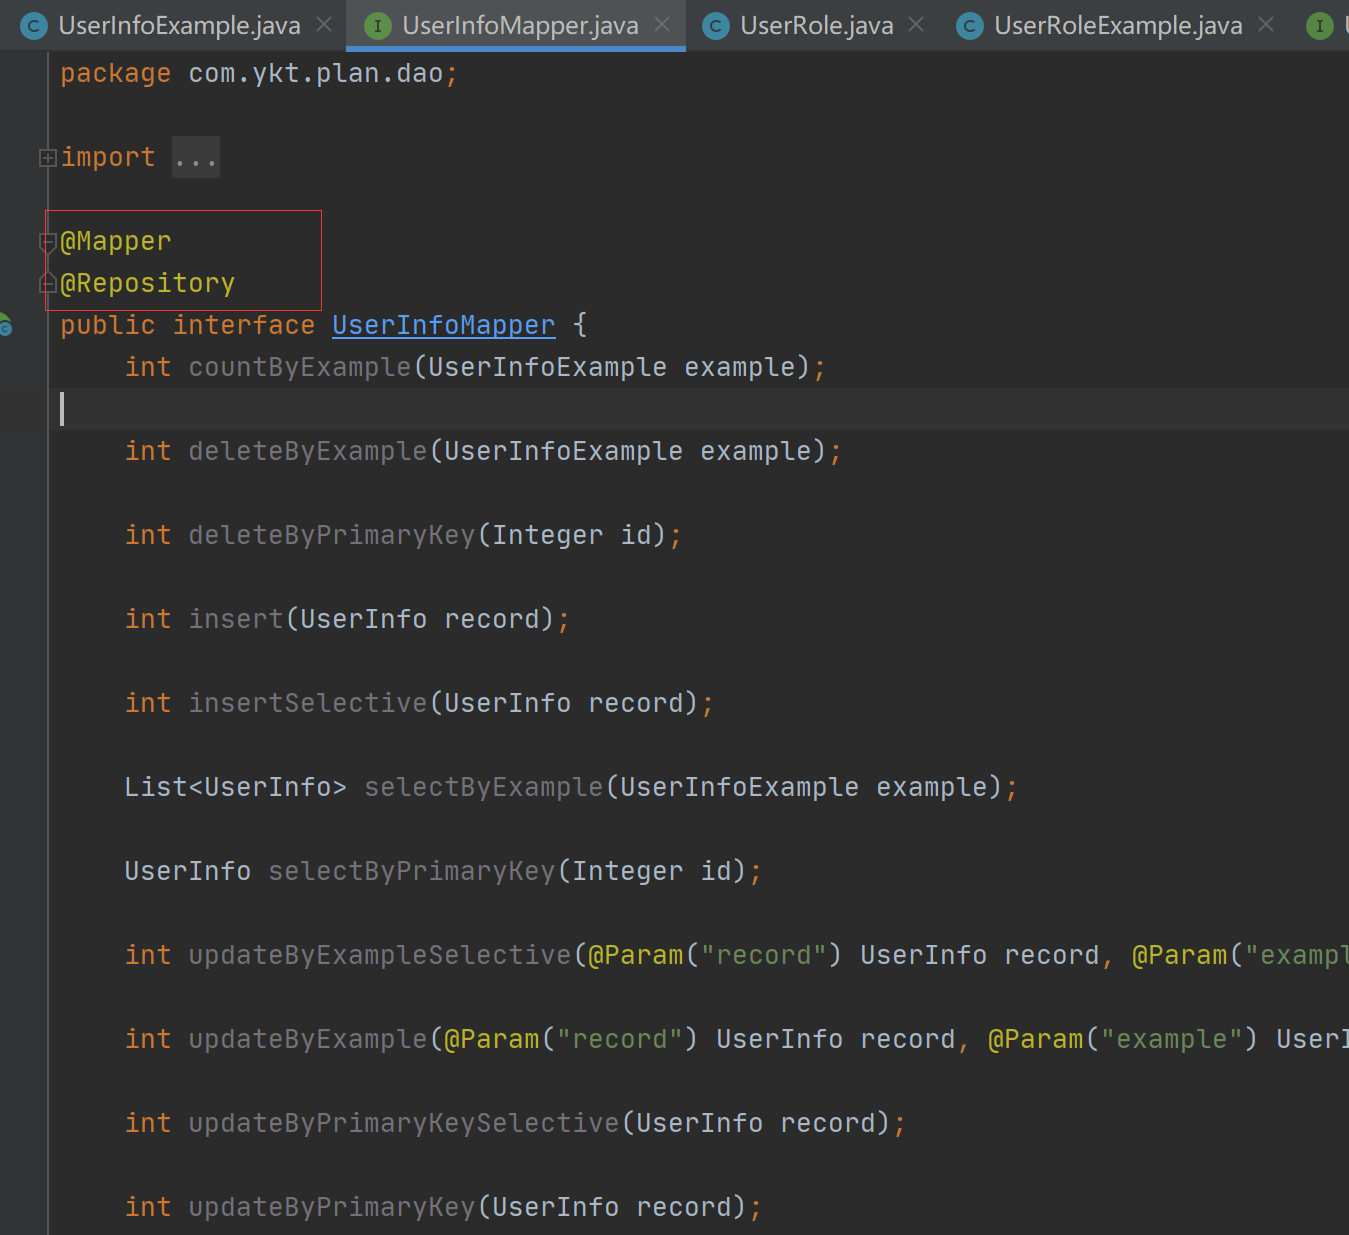Click the gutter marker beside @Repository annotation
Screen dimensions: 1349x1235
click(46, 283)
